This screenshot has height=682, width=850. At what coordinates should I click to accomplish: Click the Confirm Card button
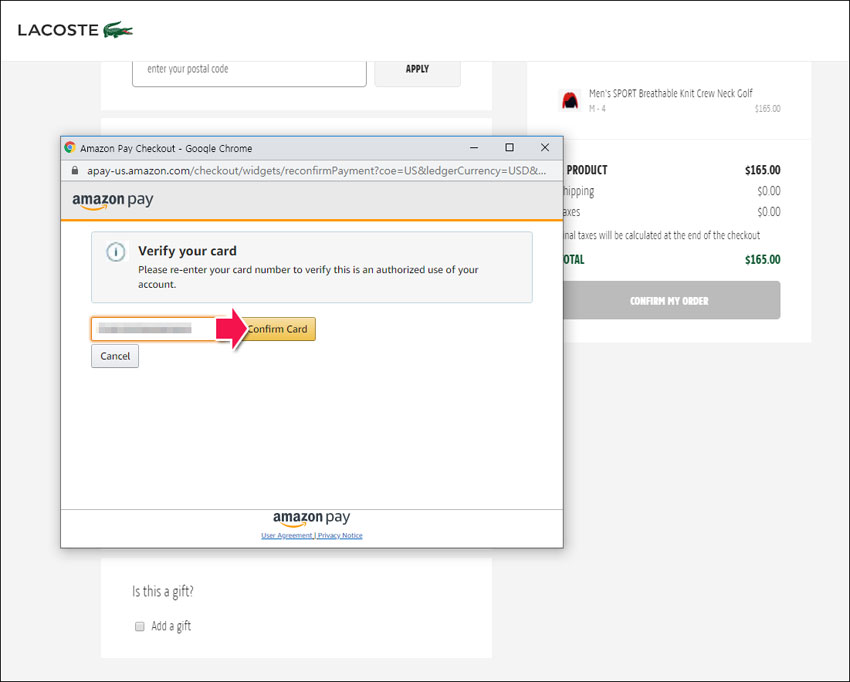[x=277, y=329]
